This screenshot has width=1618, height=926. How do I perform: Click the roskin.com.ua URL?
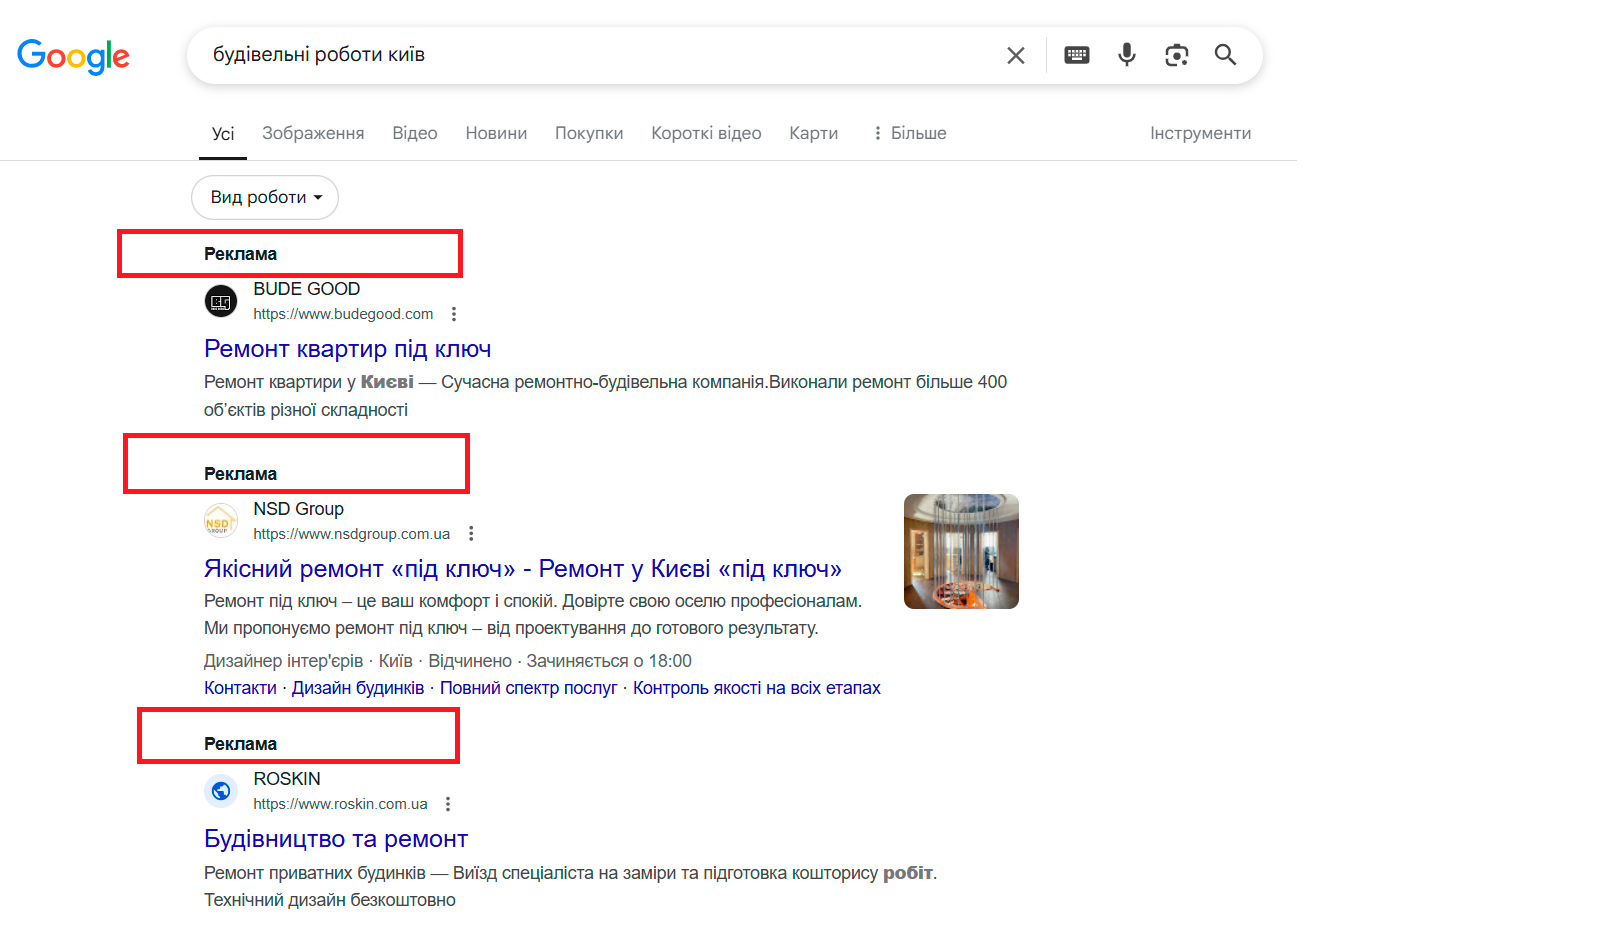click(x=340, y=804)
